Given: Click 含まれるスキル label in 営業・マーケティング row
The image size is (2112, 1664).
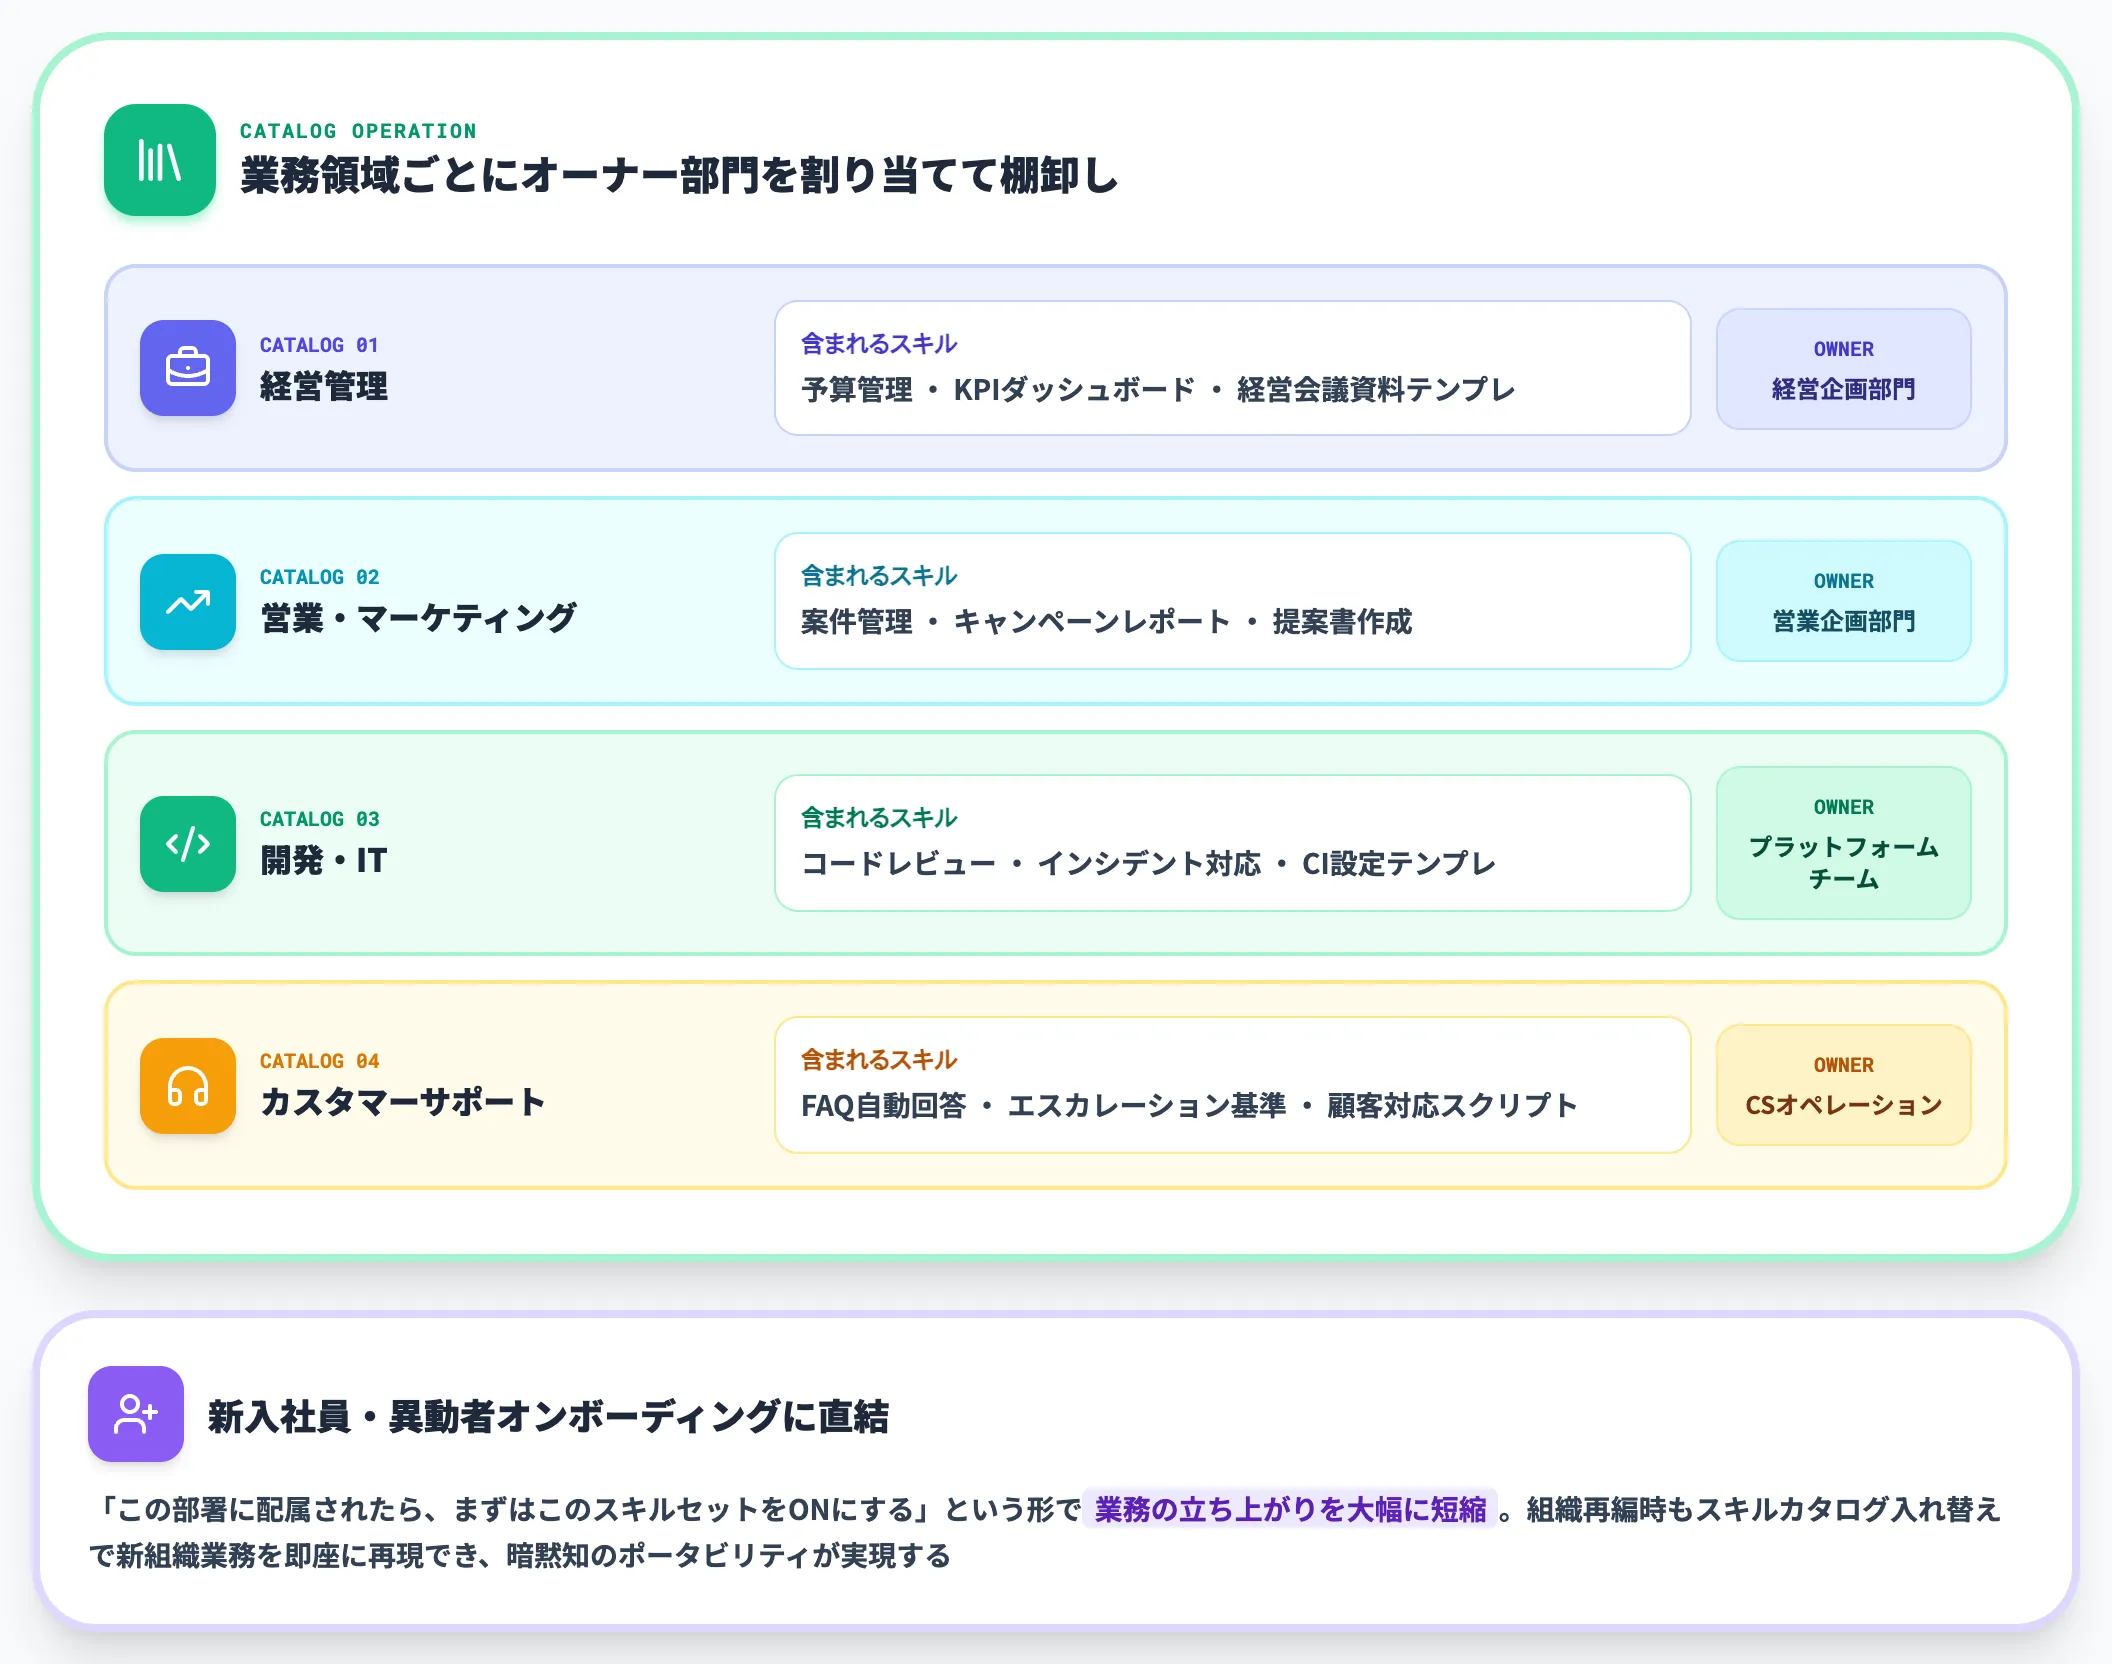Looking at the screenshot, I should tap(879, 576).
